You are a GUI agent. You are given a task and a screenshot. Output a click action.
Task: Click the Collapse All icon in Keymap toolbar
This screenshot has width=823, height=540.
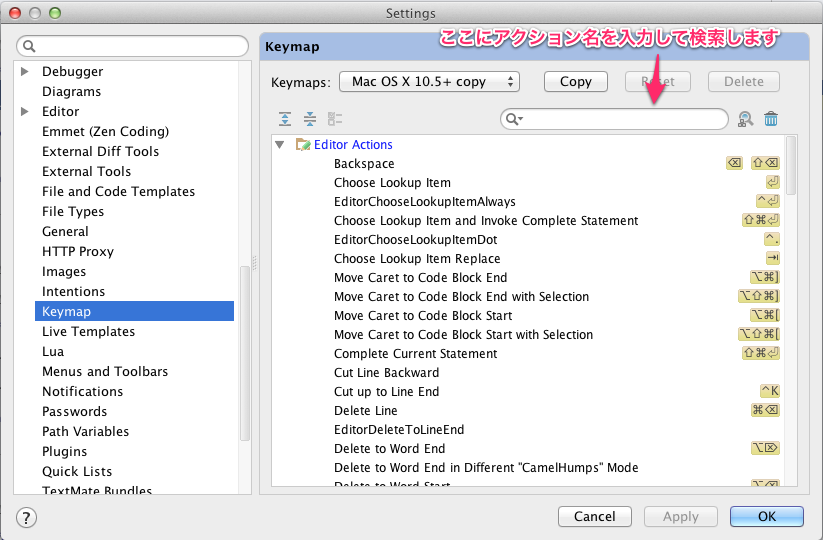click(310, 119)
